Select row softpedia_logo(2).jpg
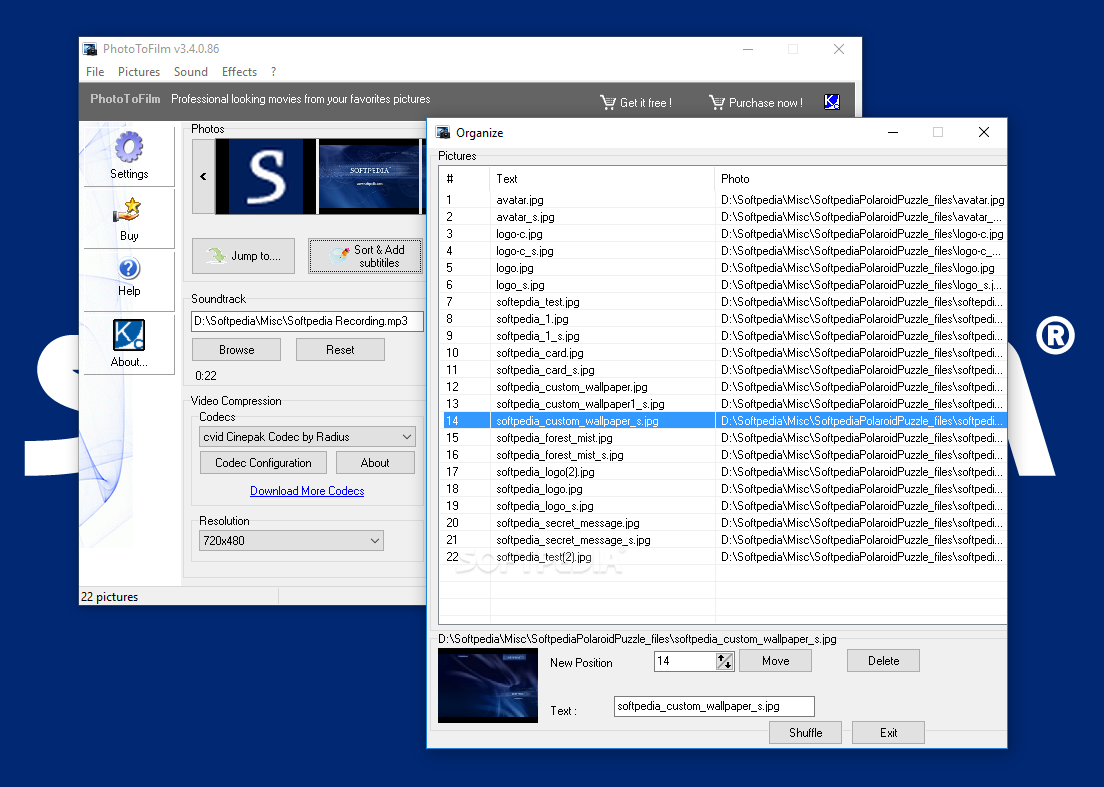This screenshot has height=787, width=1104. click(722, 472)
